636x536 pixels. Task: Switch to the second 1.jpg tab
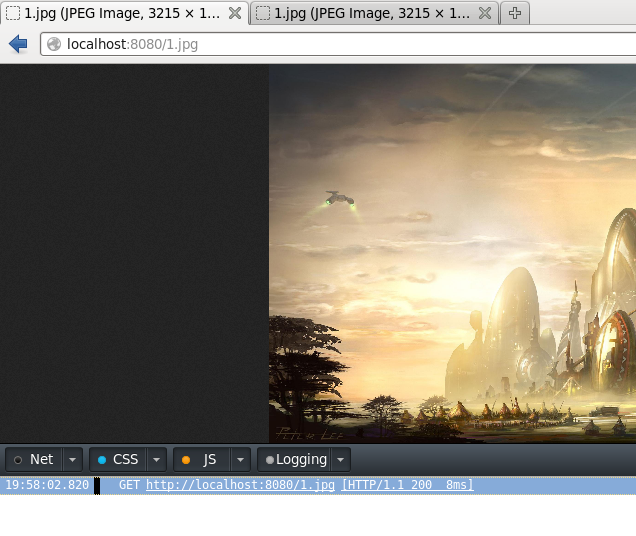tap(374, 13)
